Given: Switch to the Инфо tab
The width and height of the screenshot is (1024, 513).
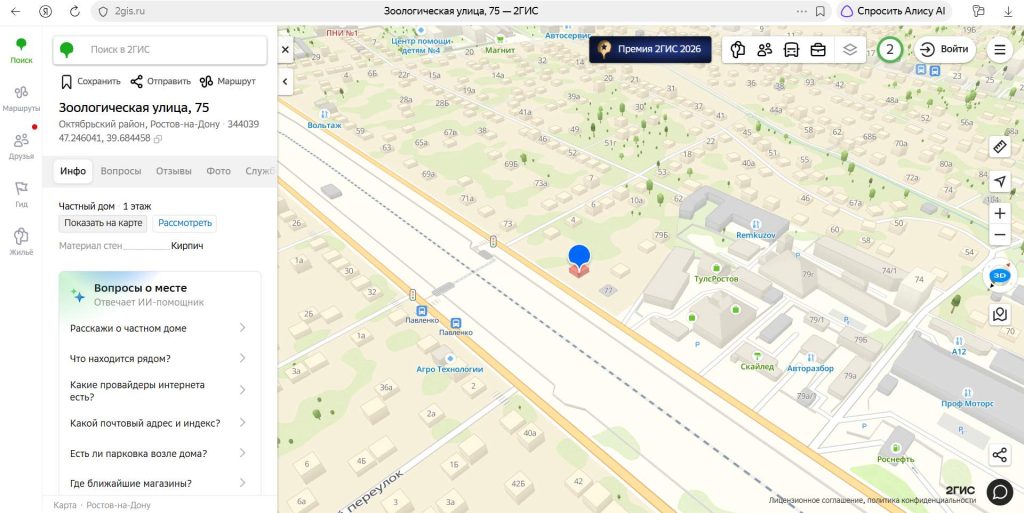Looking at the screenshot, I should [x=73, y=171].
